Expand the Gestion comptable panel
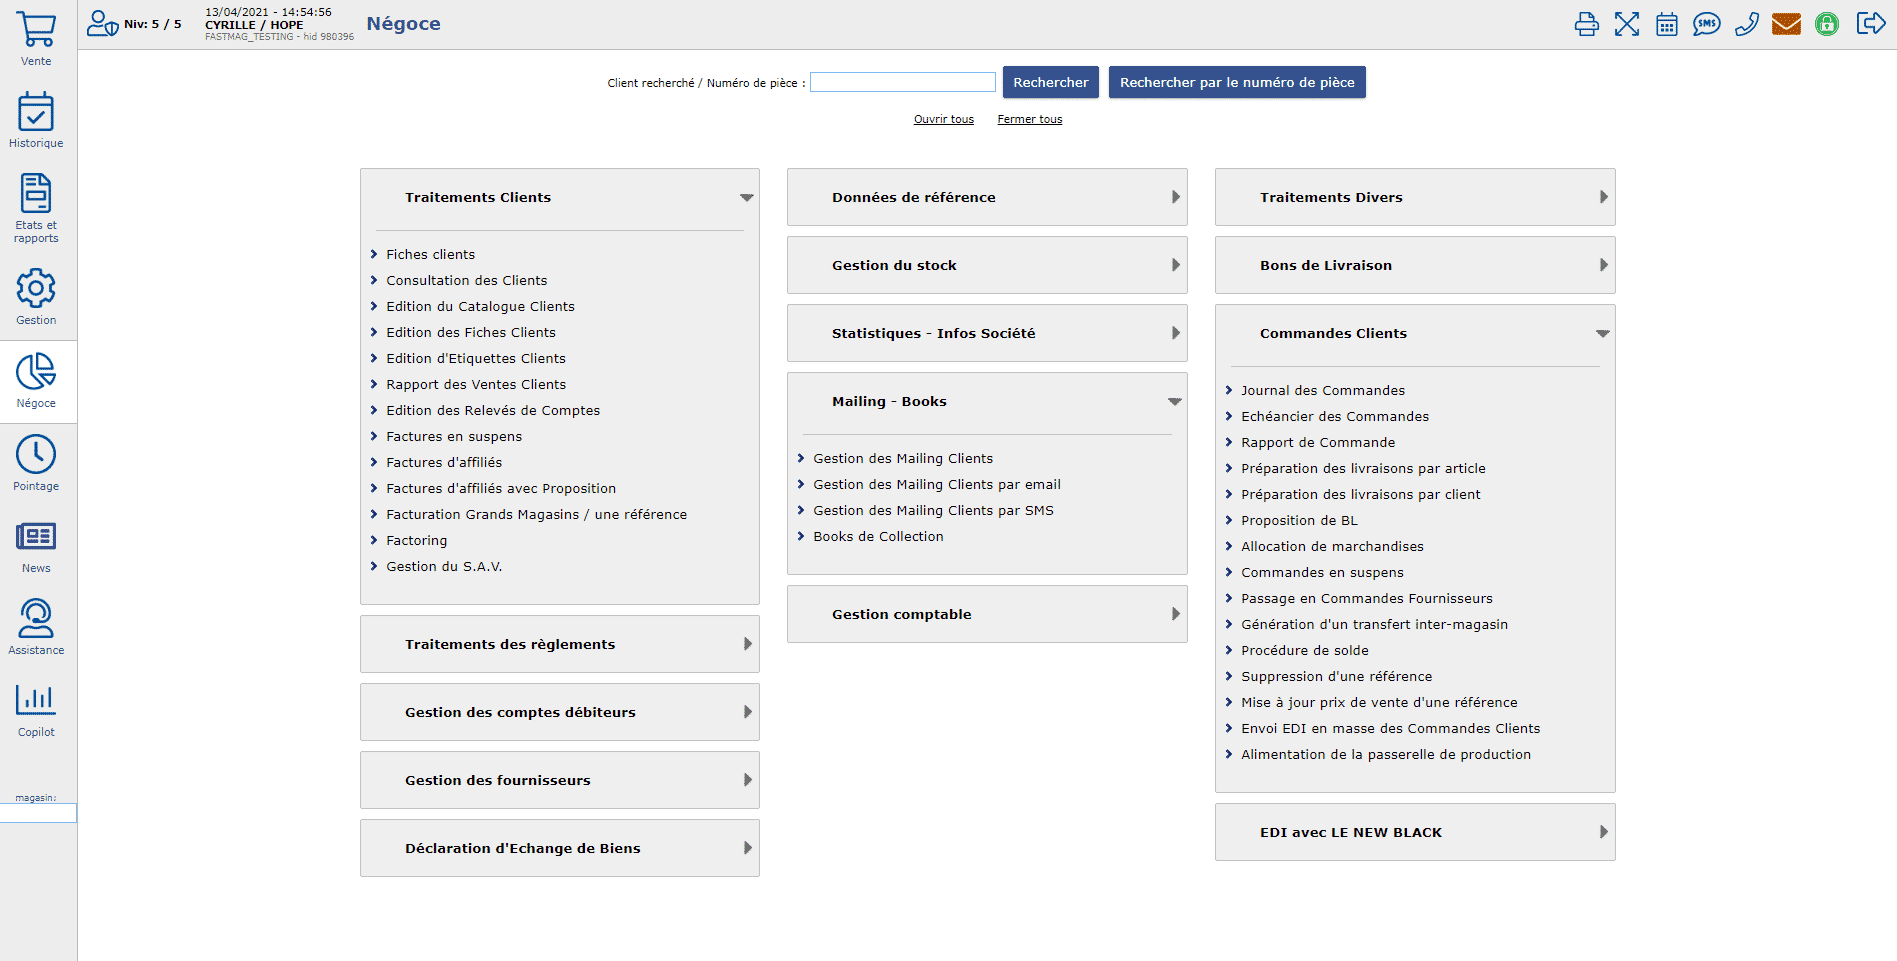Screen dimensions: 1897x961 click(x=986, y=614)
